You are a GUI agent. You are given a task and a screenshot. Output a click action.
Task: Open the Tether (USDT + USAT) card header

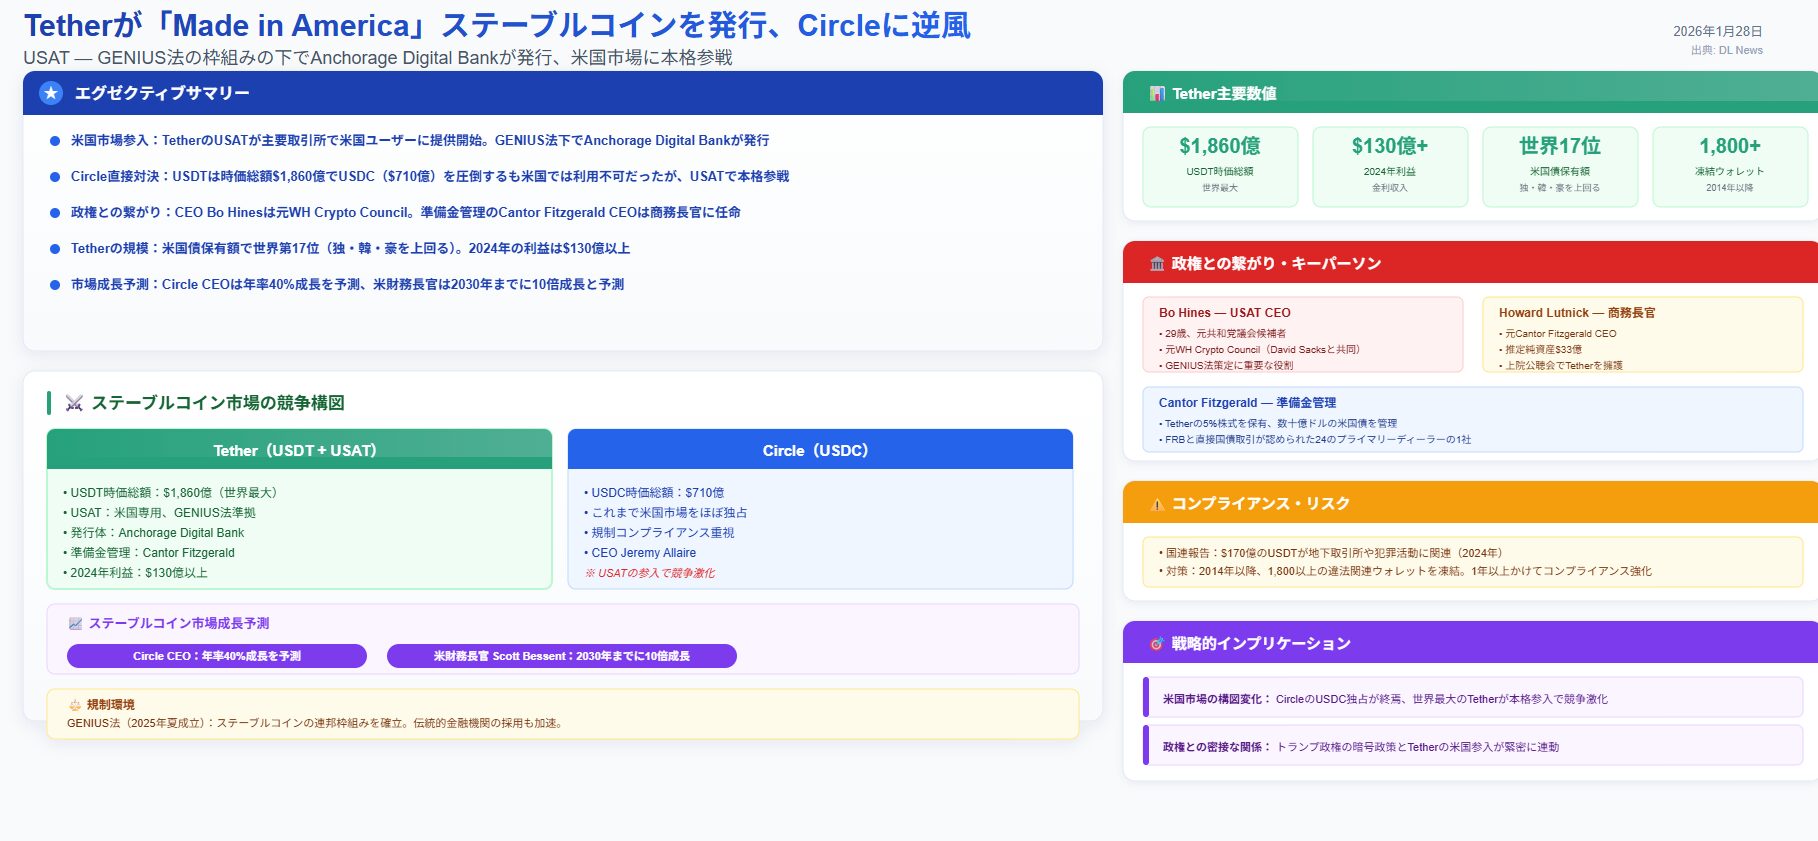(x=299, y=450)
